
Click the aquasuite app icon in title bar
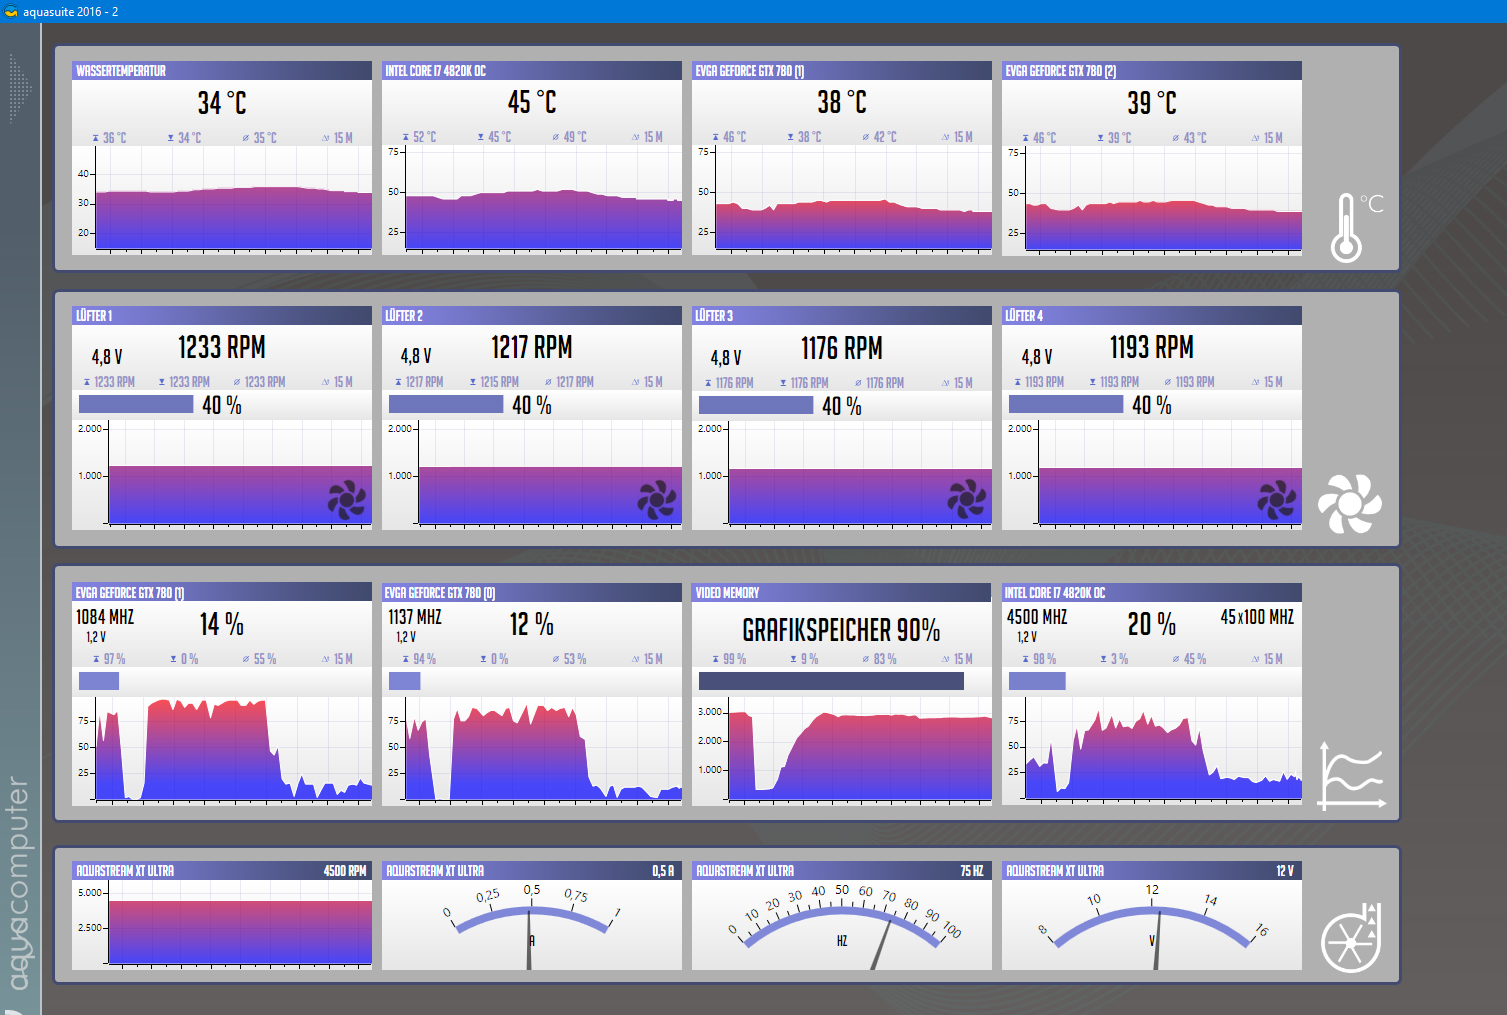tap(11, 11)
